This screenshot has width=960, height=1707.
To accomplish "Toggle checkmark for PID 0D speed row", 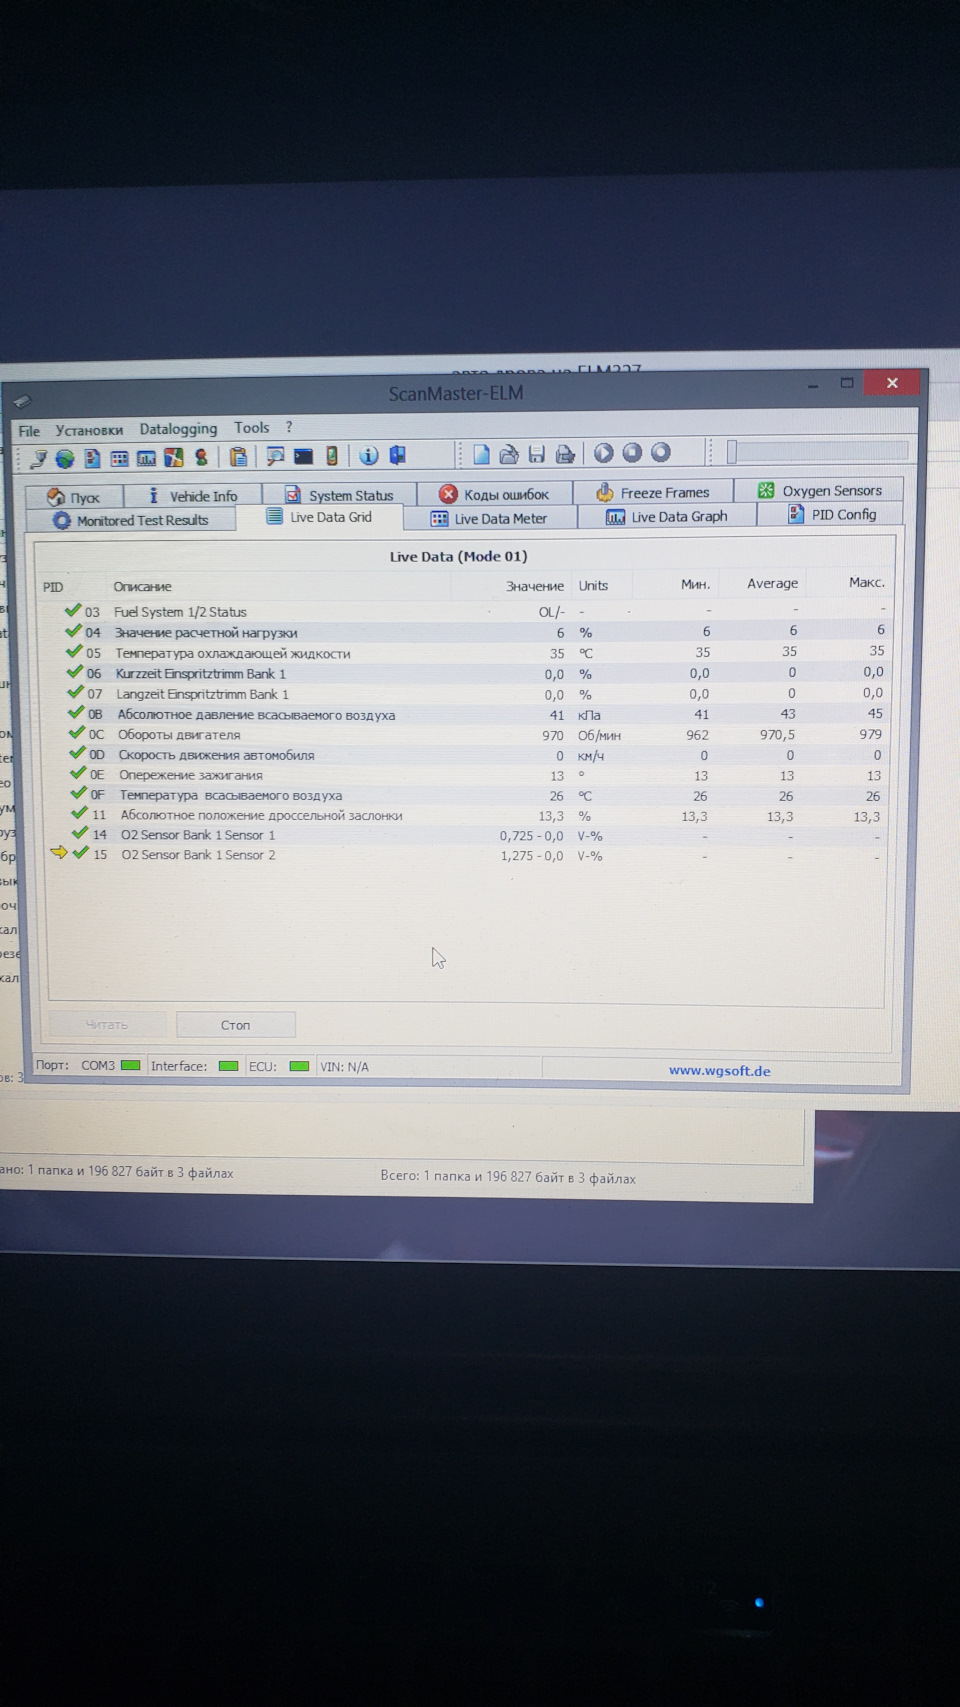I will (77, 753).
